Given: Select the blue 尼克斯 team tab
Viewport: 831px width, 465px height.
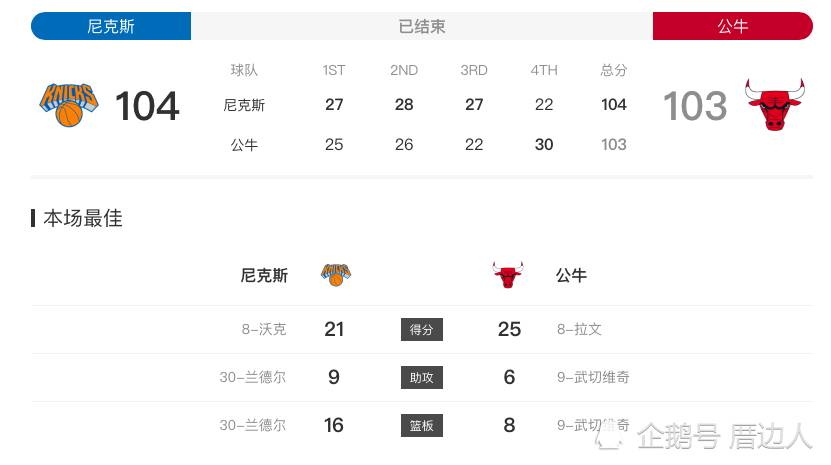Looking at the screenshot, I should tap(111, 26).
